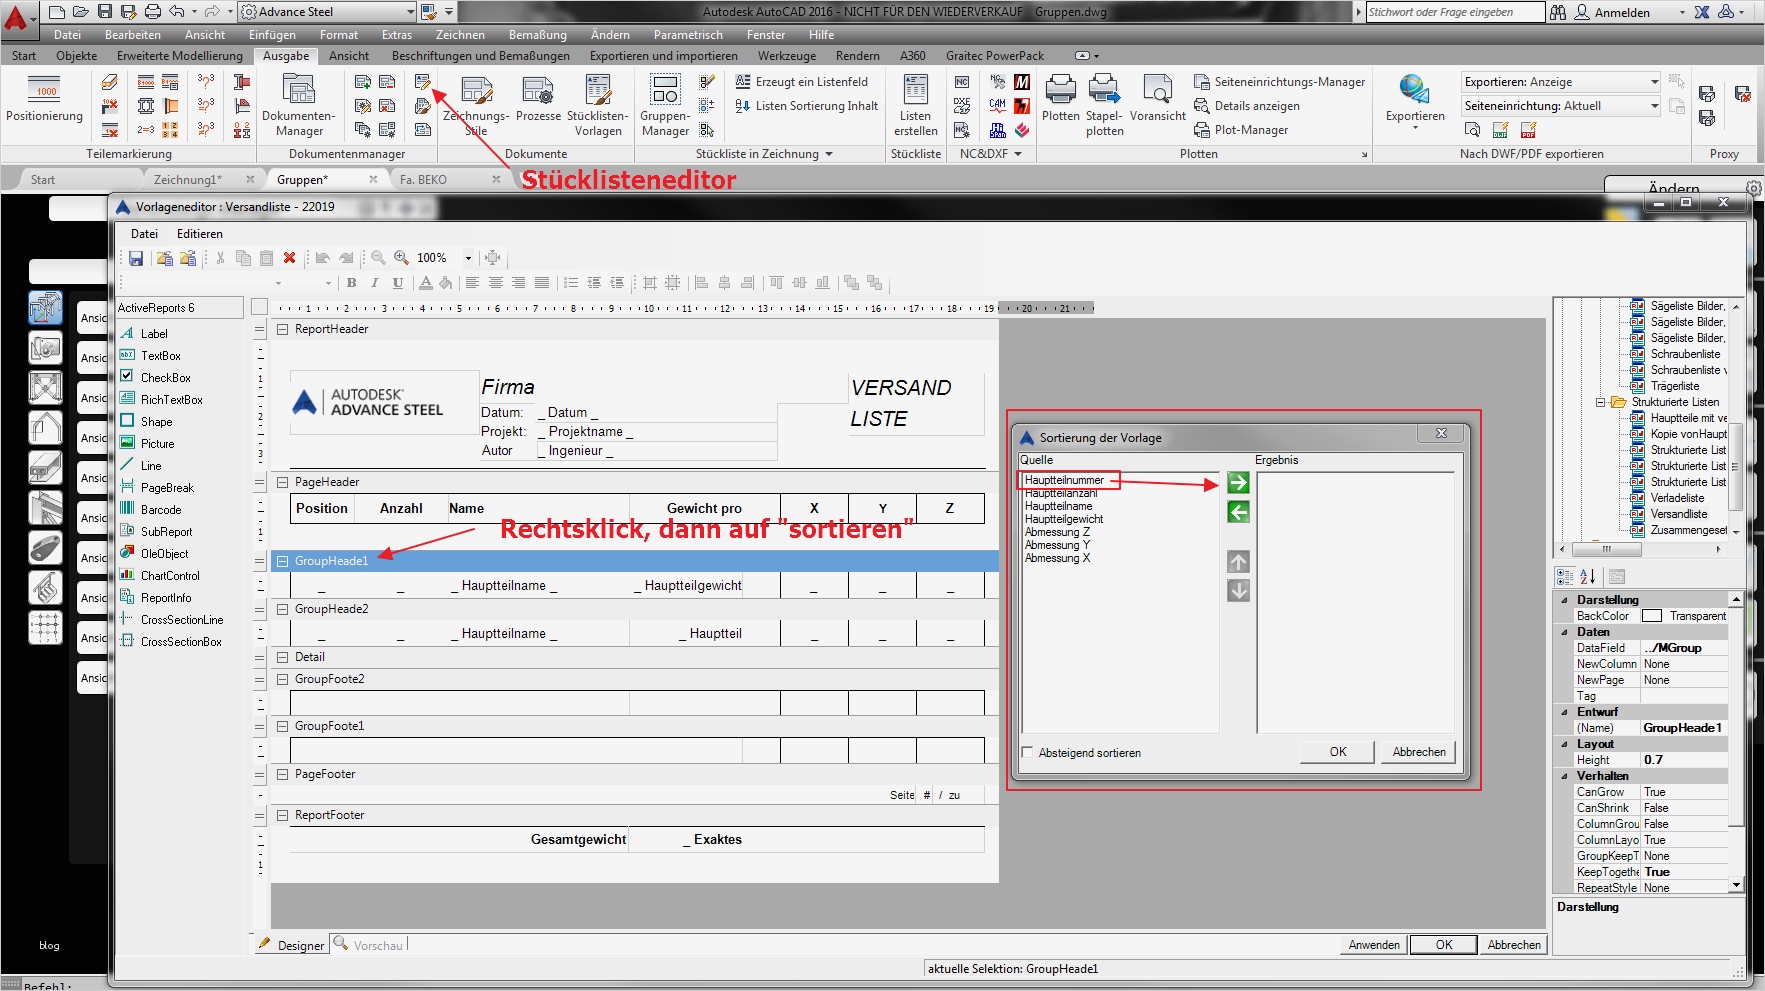
Task: Toggle underline formatting in the editor
Action: [398, 283]
